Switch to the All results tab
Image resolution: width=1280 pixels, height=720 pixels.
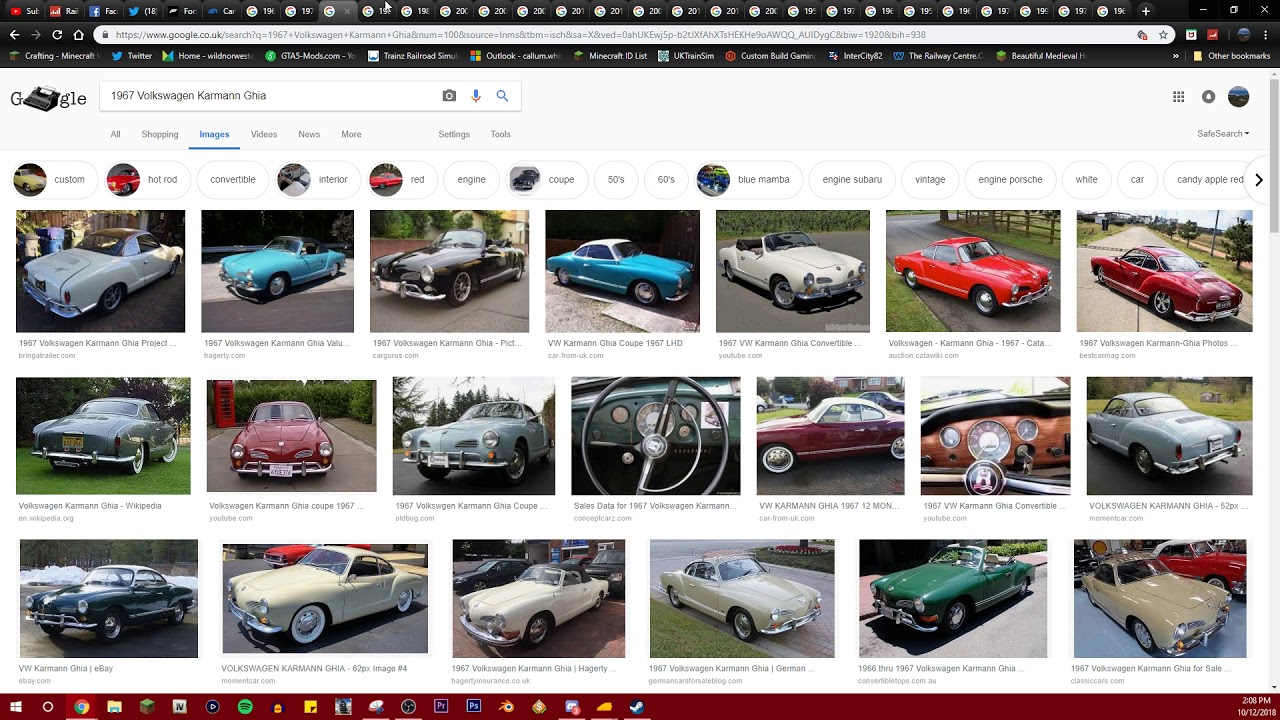(x=115, y=134)
